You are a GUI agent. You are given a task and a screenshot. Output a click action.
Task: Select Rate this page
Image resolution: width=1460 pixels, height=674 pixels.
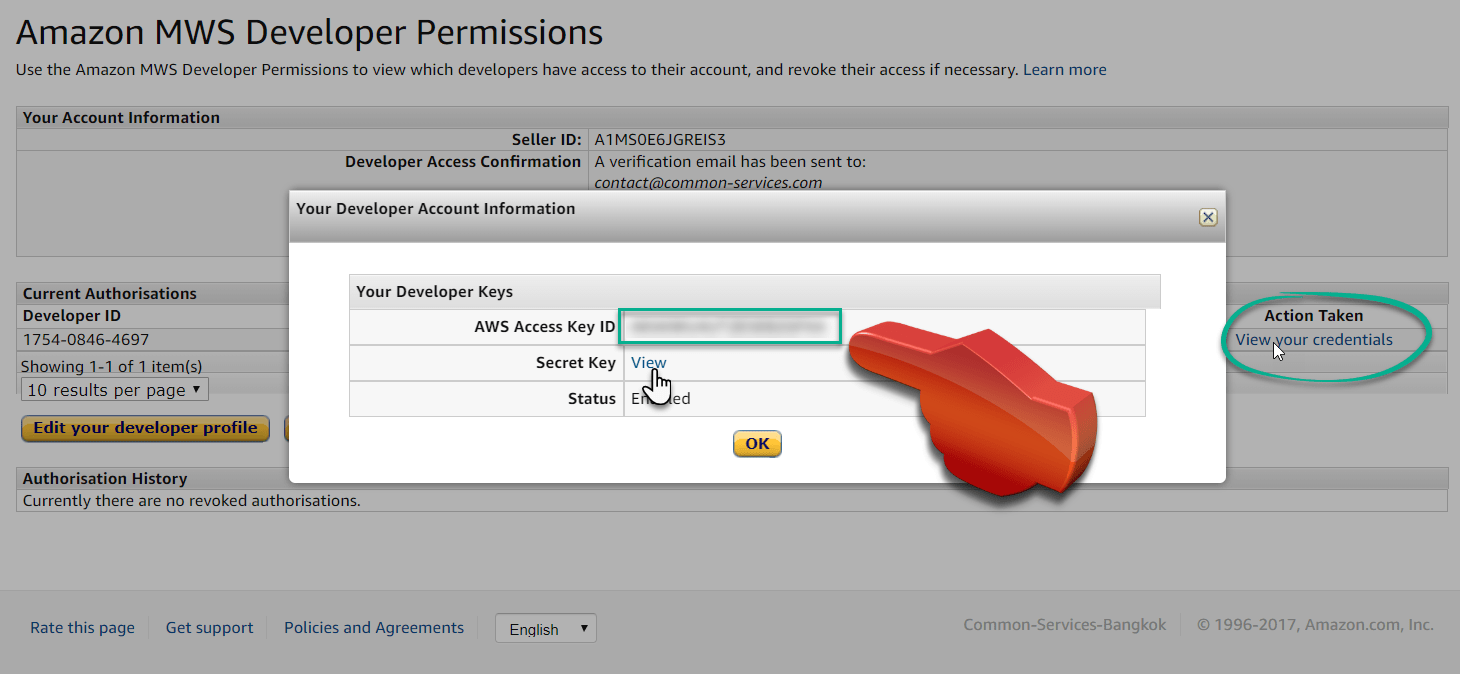pos(82,628)
